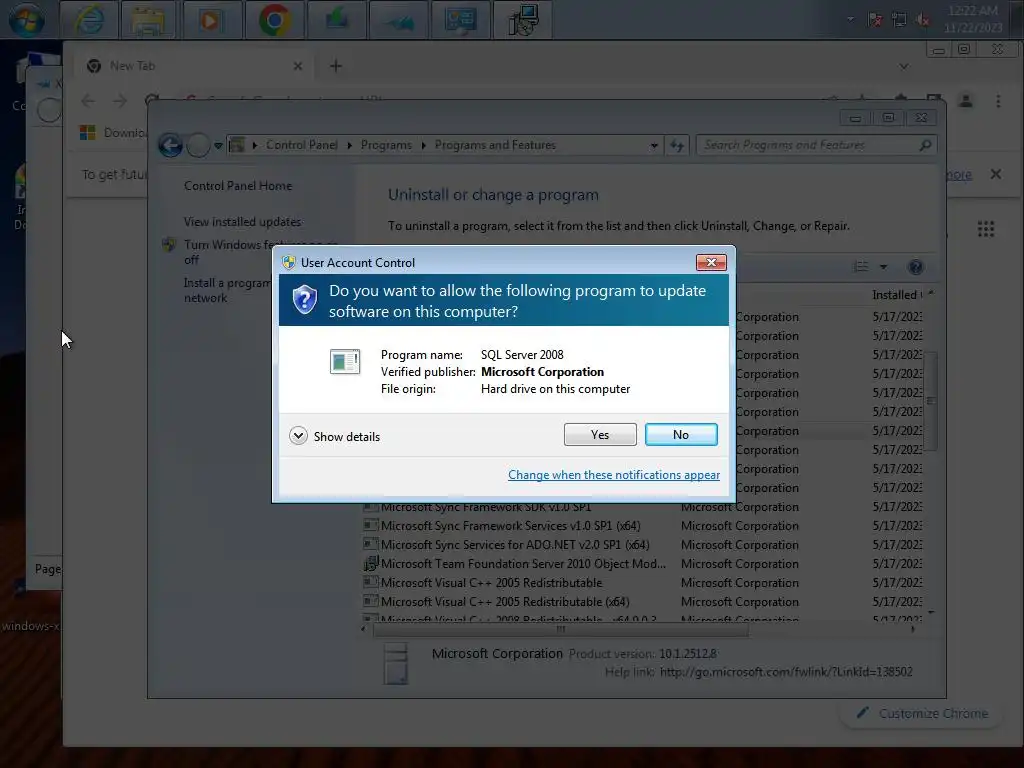Click Chrome back arrow
Image resolution: width=1024 pixels, height=768 pixels.
click(88, 101)
